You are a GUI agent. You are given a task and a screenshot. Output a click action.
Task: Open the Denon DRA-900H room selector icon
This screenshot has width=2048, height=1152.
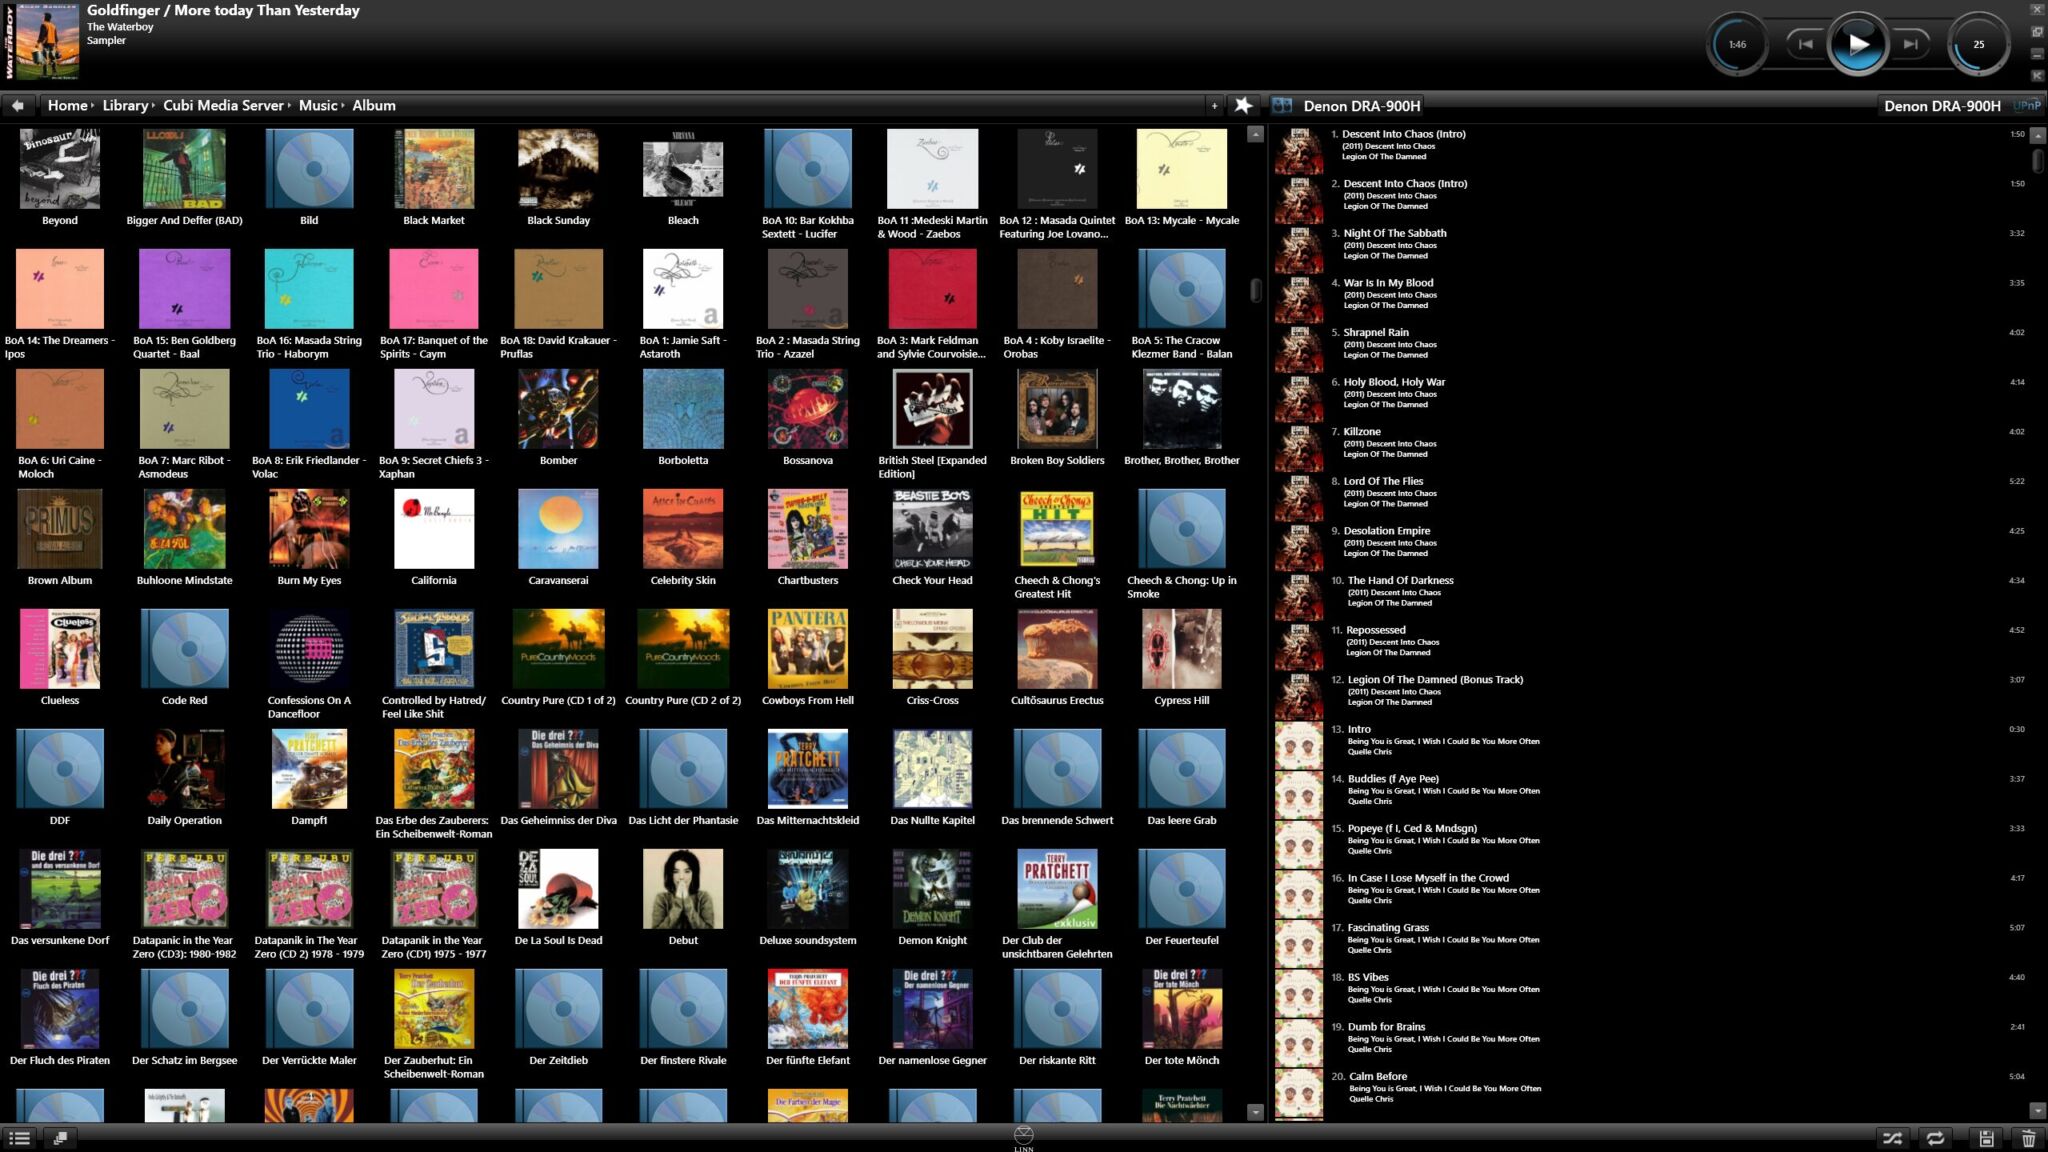coord(1282,105)
